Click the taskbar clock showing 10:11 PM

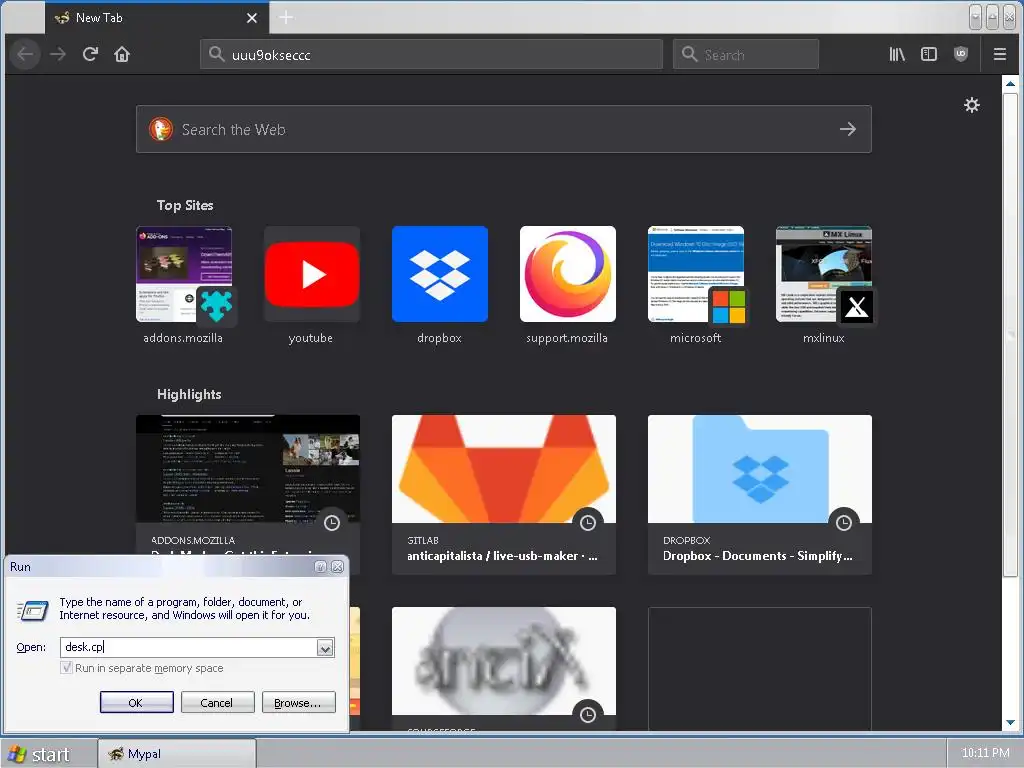point(985,753)
